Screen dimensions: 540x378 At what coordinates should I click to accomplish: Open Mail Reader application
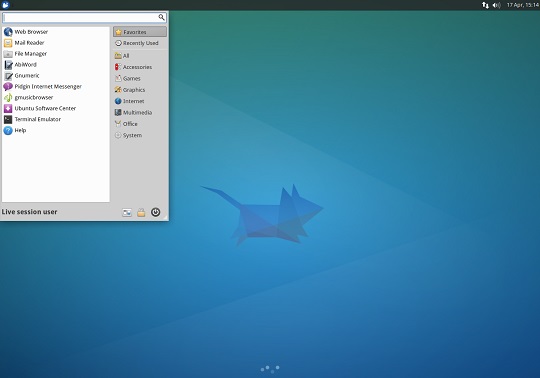pos(56,43)
